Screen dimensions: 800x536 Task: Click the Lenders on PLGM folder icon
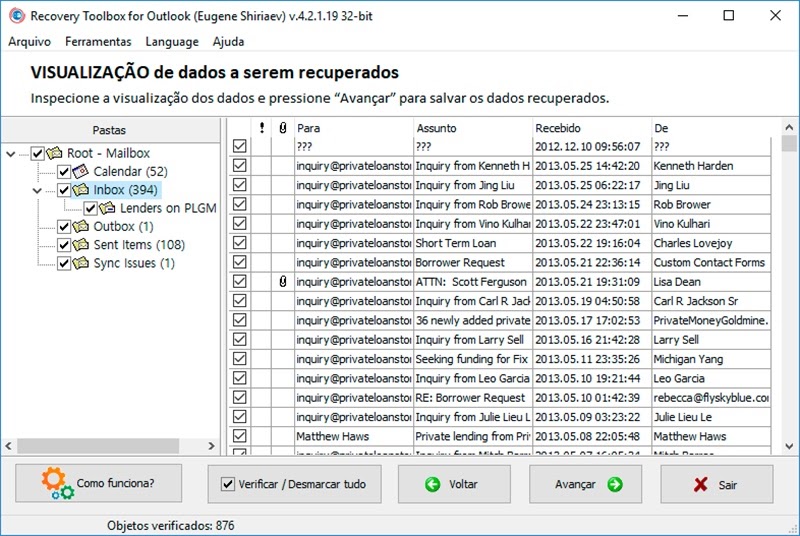pyautogui.click(x=107, y=208)
